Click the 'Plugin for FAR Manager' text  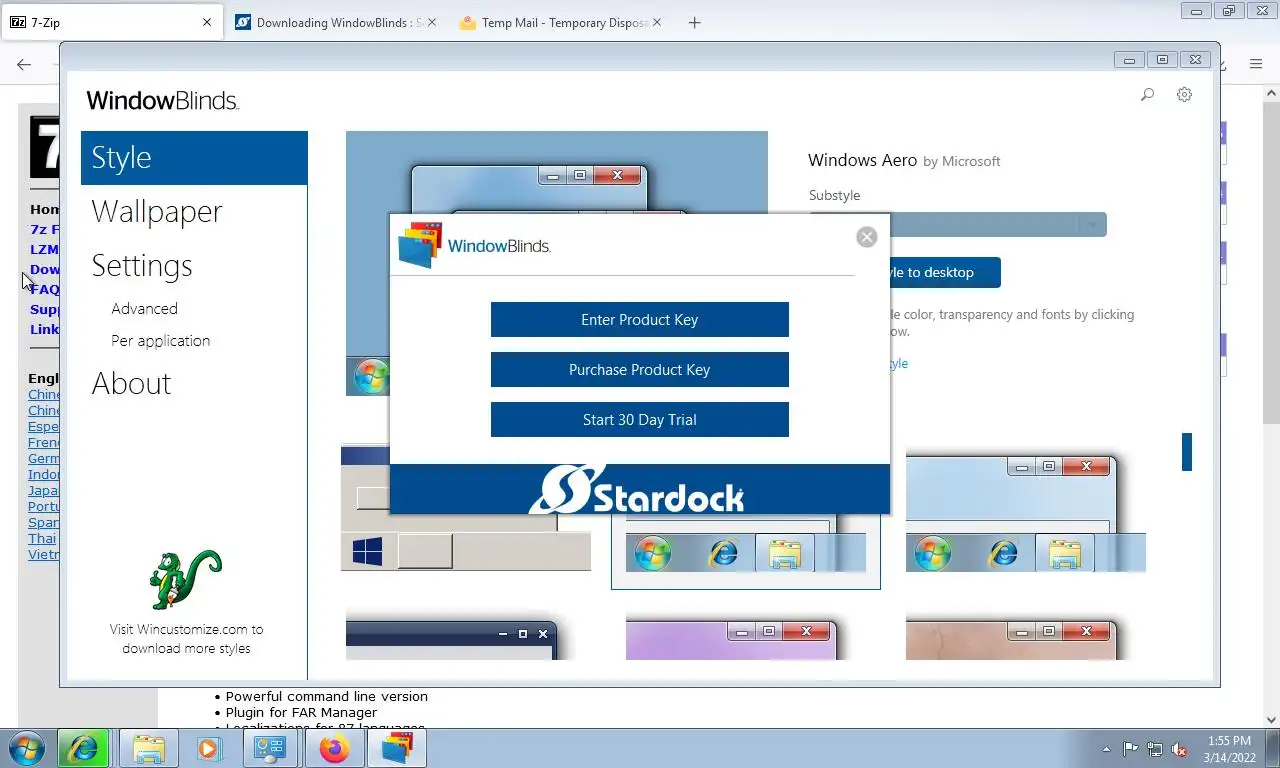point(301,712)
